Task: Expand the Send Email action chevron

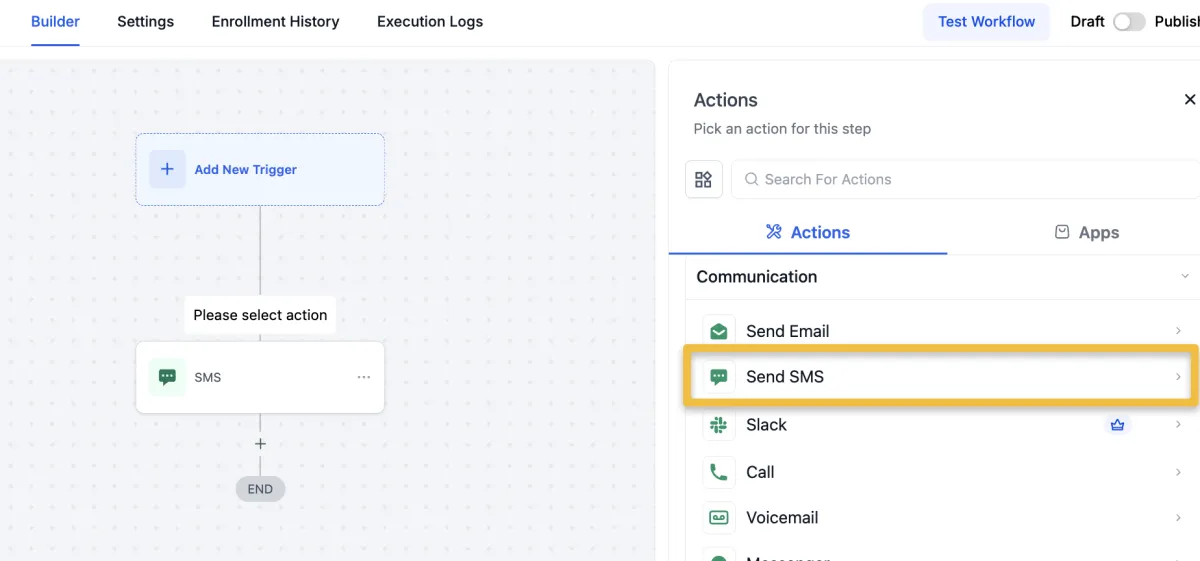Action: point(1179,331)
